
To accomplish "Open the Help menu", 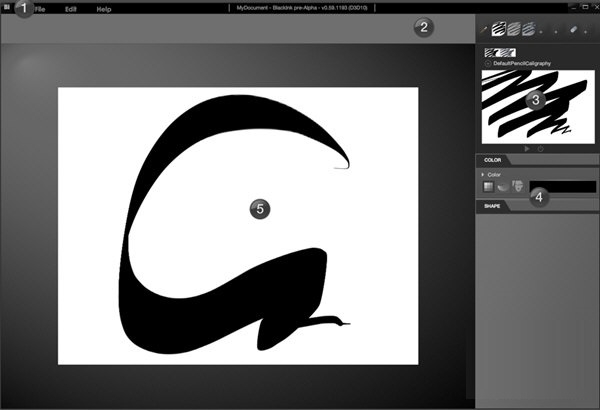I will tap(104, 8).
